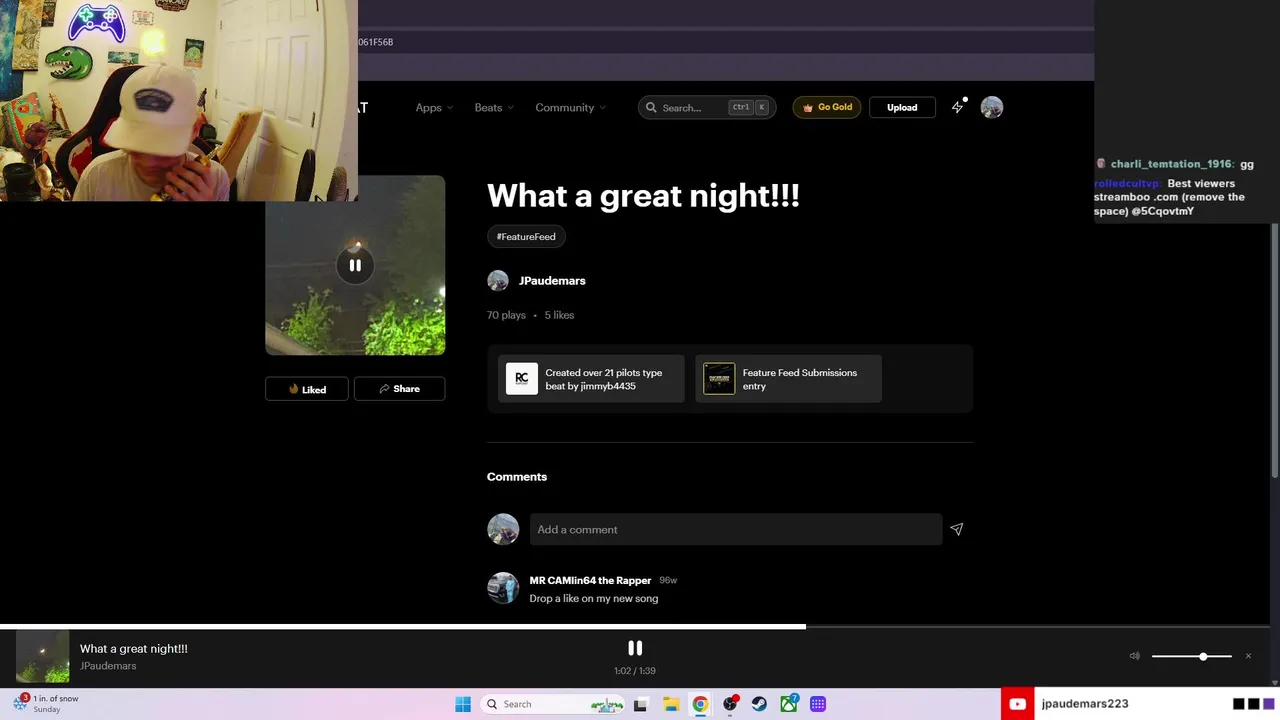This screenshot has width=1280, height=720.
Task: Click JPaudemars avatar beside the artist name
Action: click(x=498, y=281)
